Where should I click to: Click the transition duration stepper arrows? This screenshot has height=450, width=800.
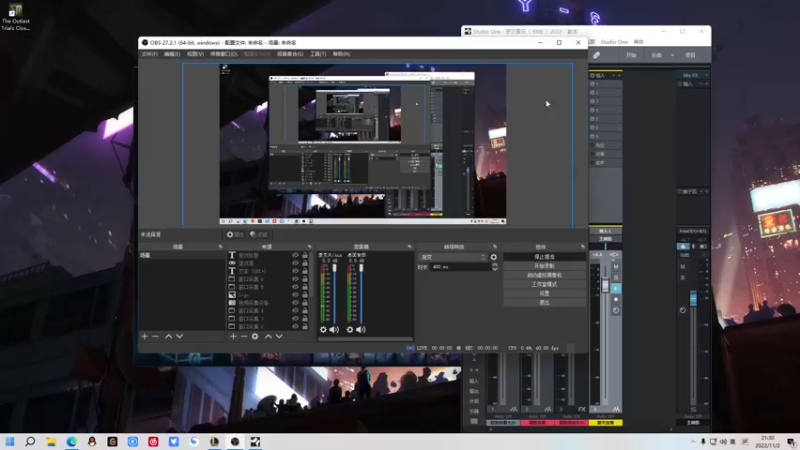tap(494, 267)
